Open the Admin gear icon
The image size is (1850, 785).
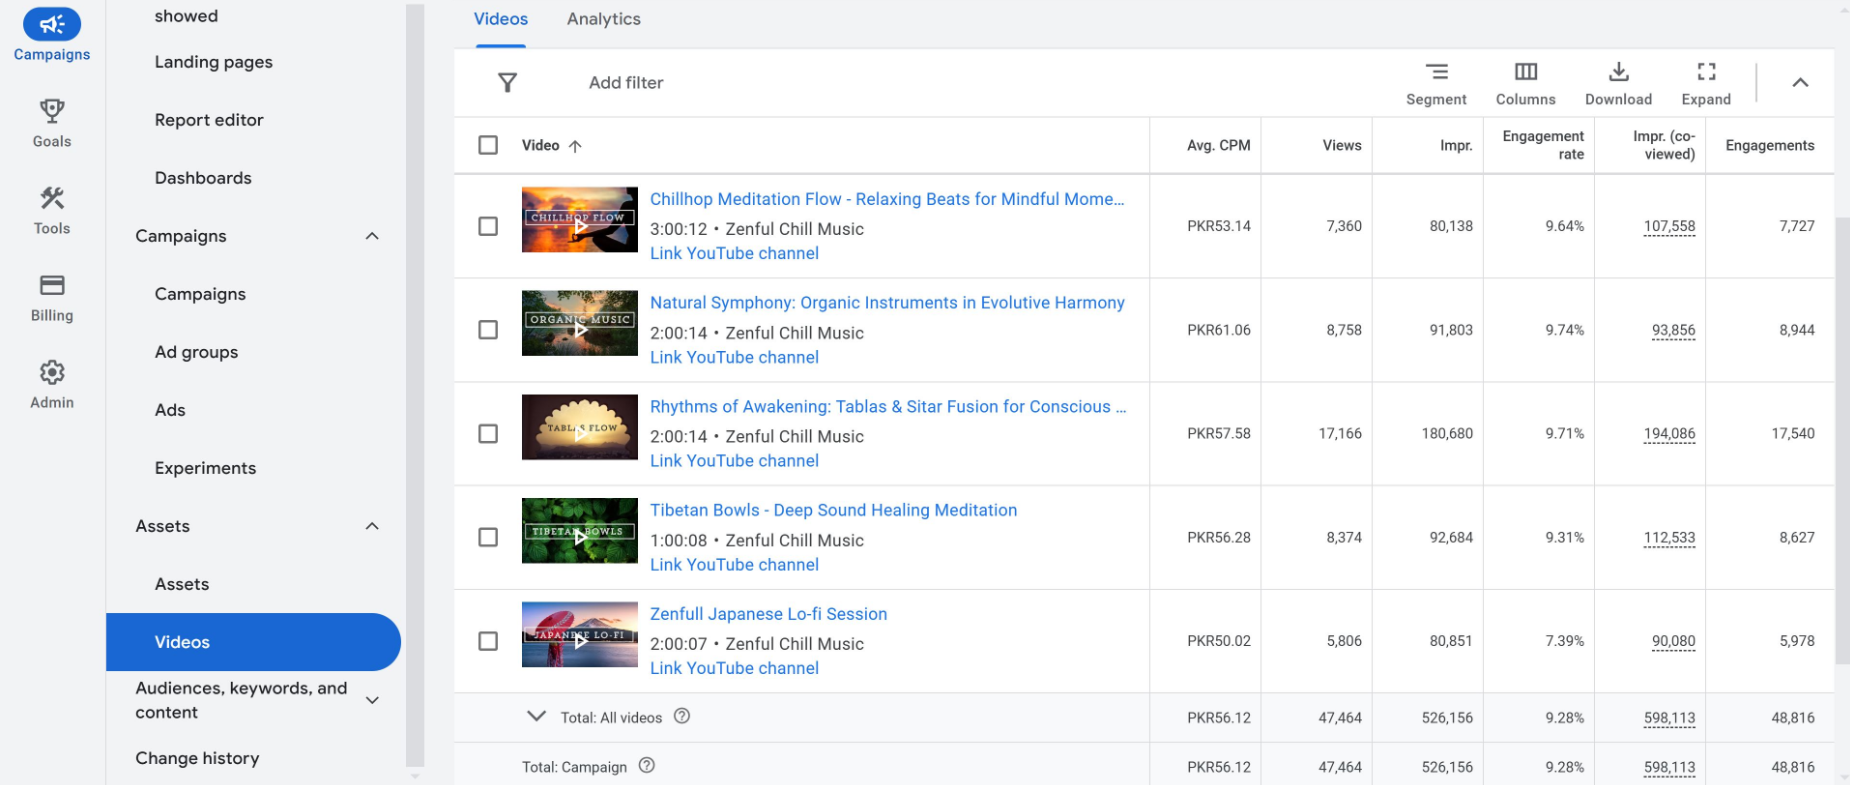pos(52,373)
